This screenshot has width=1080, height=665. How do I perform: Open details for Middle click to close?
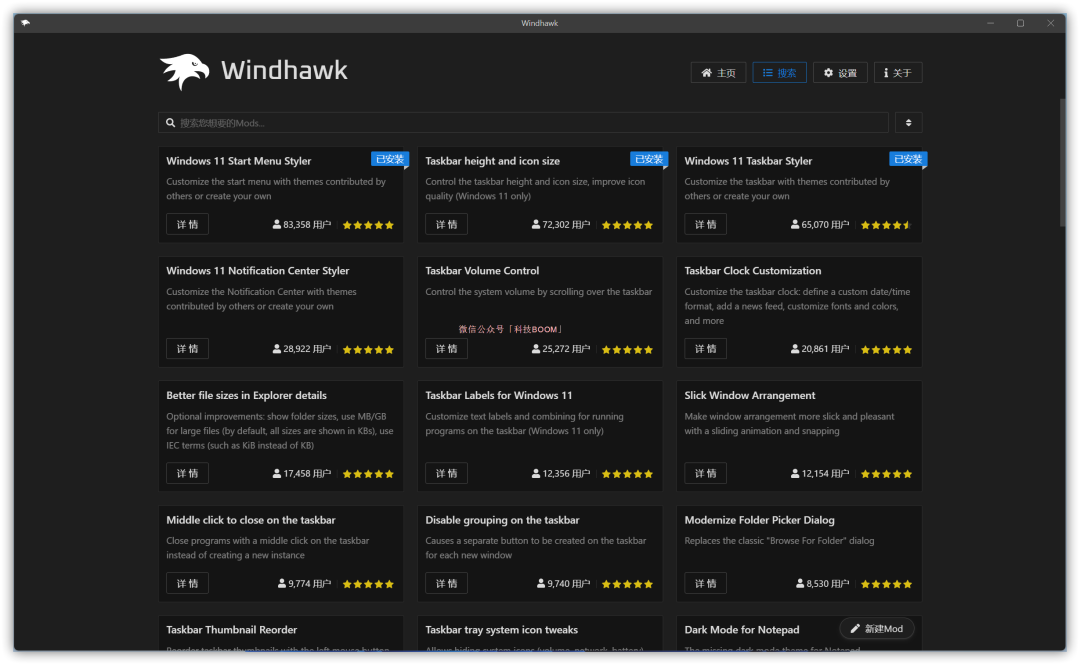click(187, 584)
